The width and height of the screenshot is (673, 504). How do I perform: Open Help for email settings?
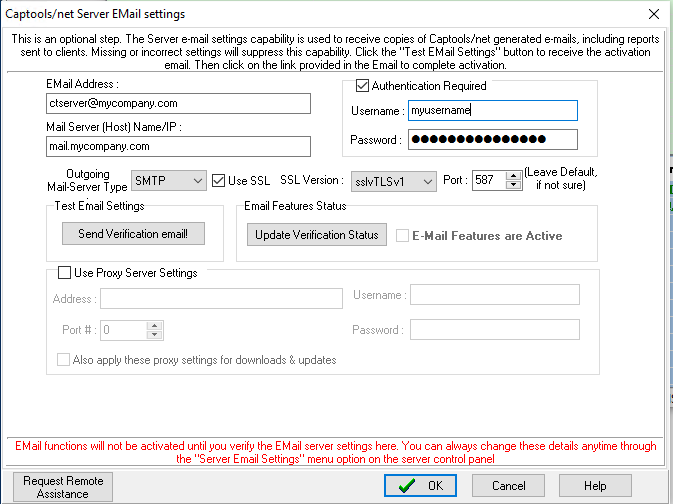595,486
